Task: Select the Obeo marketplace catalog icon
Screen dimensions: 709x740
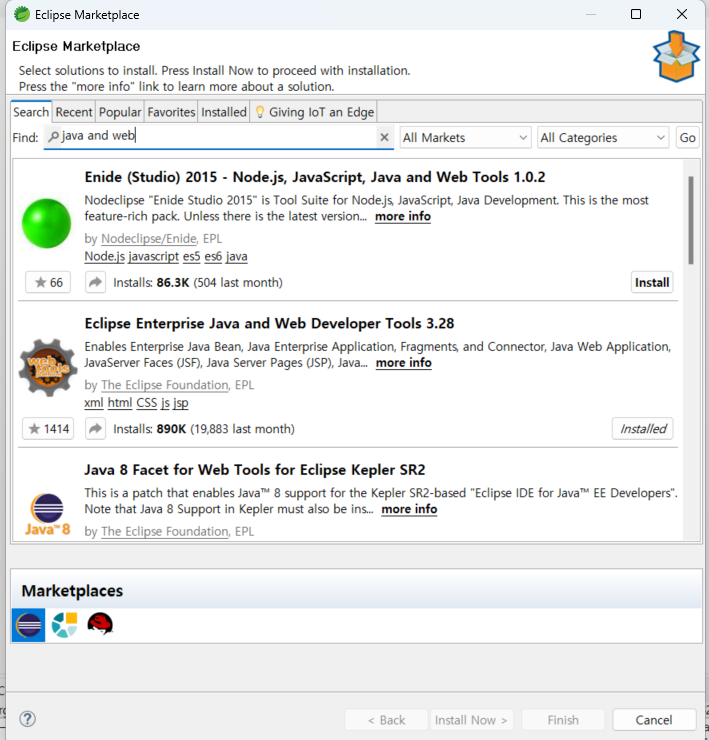Action: click(64, 625)
